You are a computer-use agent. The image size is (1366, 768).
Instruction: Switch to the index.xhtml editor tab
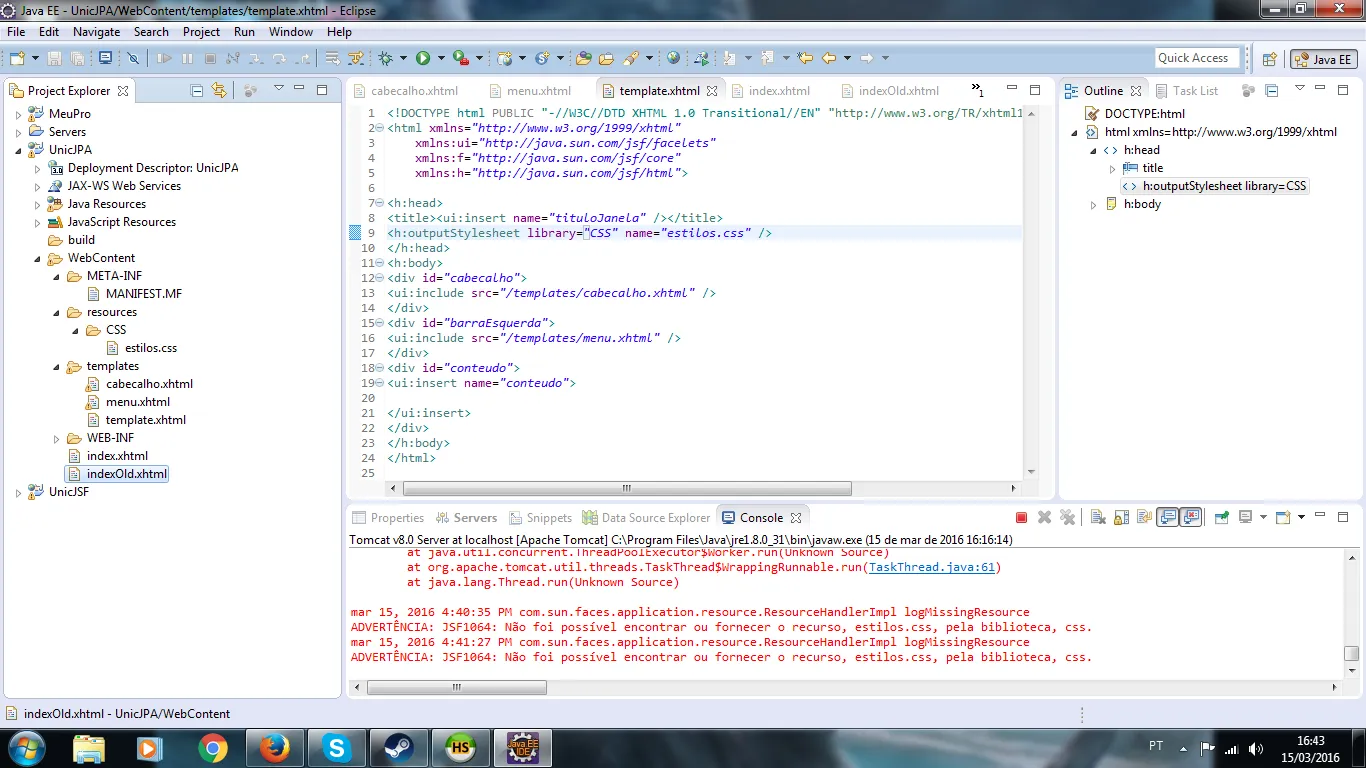click(x=778, y=91)
